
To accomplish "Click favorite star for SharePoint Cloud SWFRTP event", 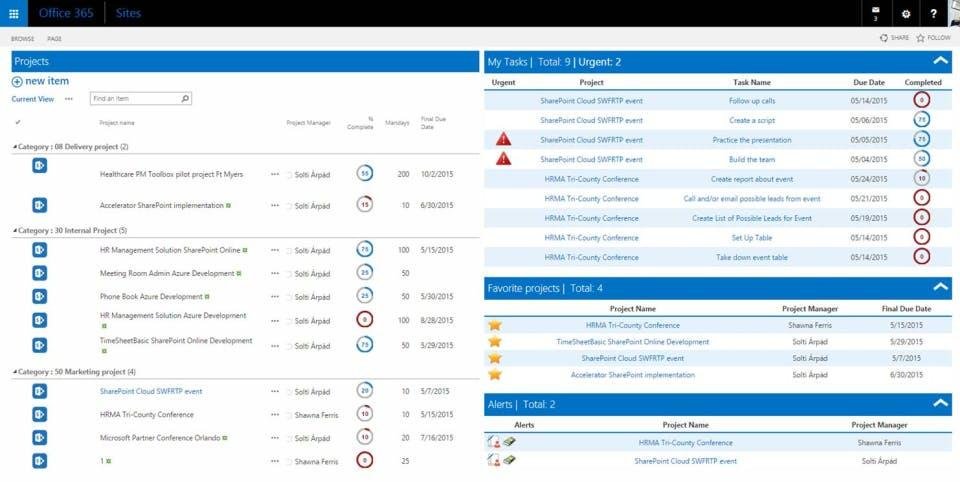I will (495, 358).
